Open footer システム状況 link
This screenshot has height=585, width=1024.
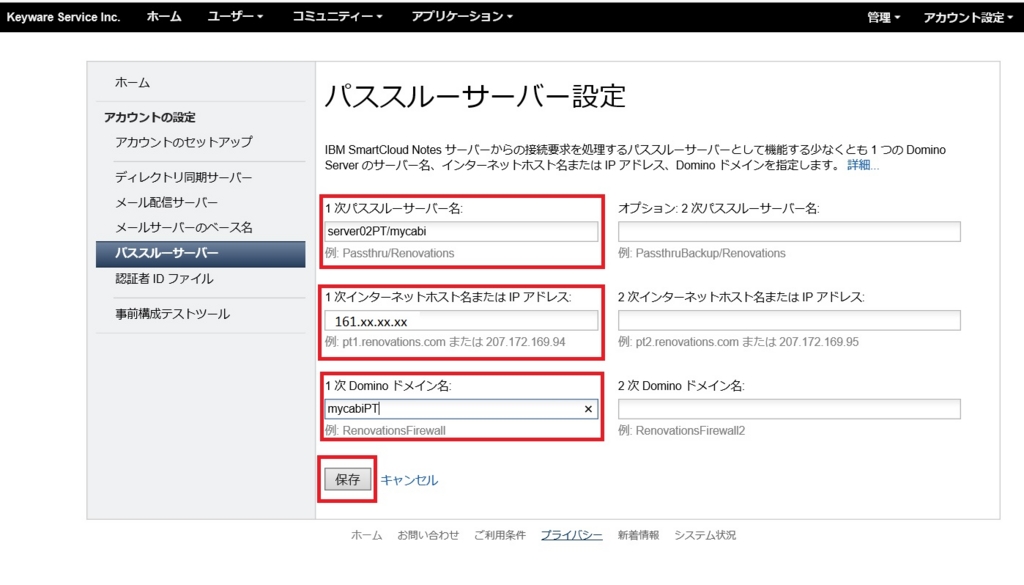tap(705, 535)
